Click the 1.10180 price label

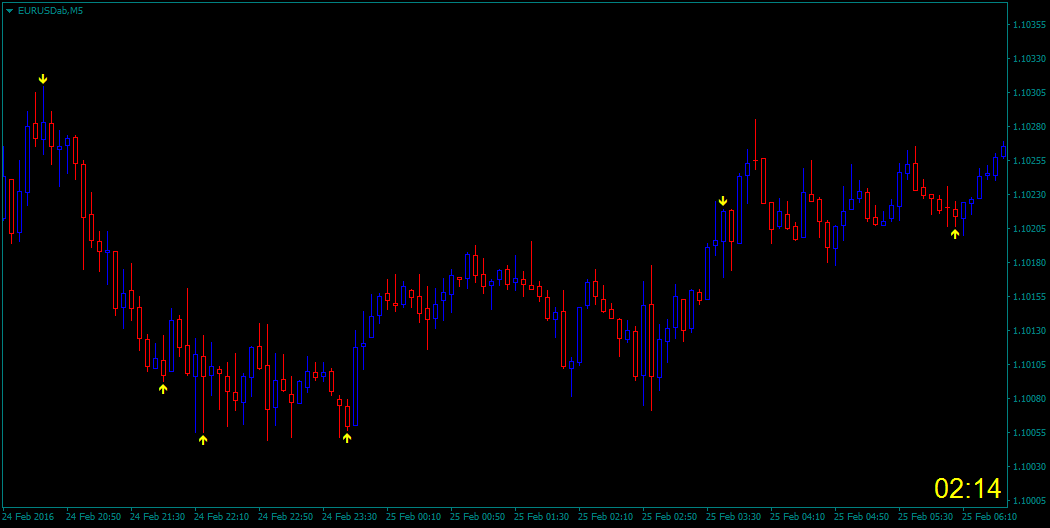(1031, 263)
